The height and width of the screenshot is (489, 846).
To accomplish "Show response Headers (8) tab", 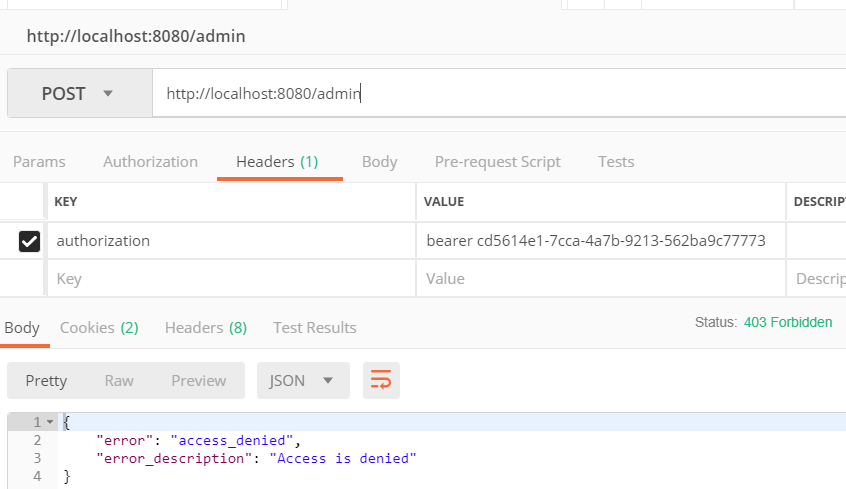I will click(x=205, y=327).
